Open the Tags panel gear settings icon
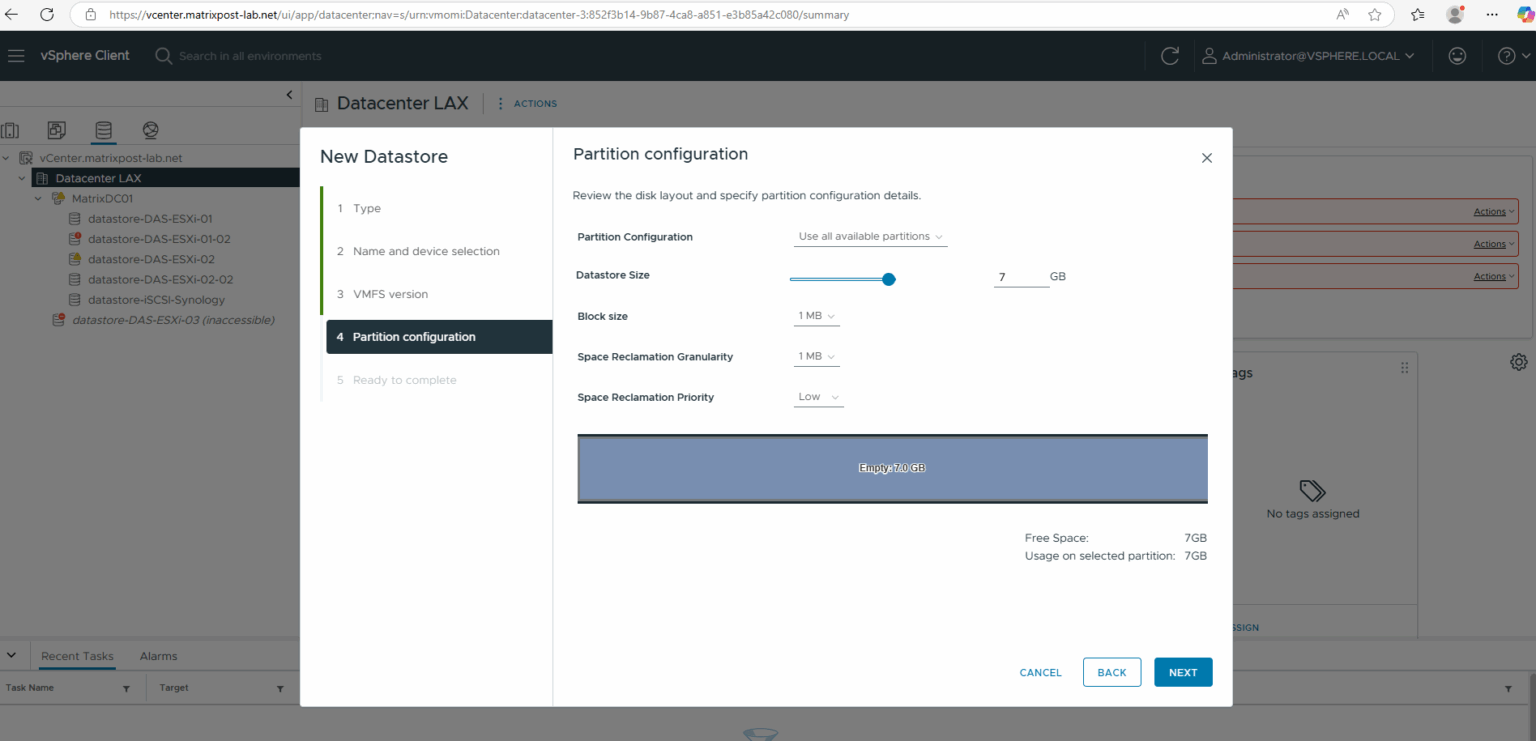The width and height of the screenshot is (1536, 741). click(1519, 361)
